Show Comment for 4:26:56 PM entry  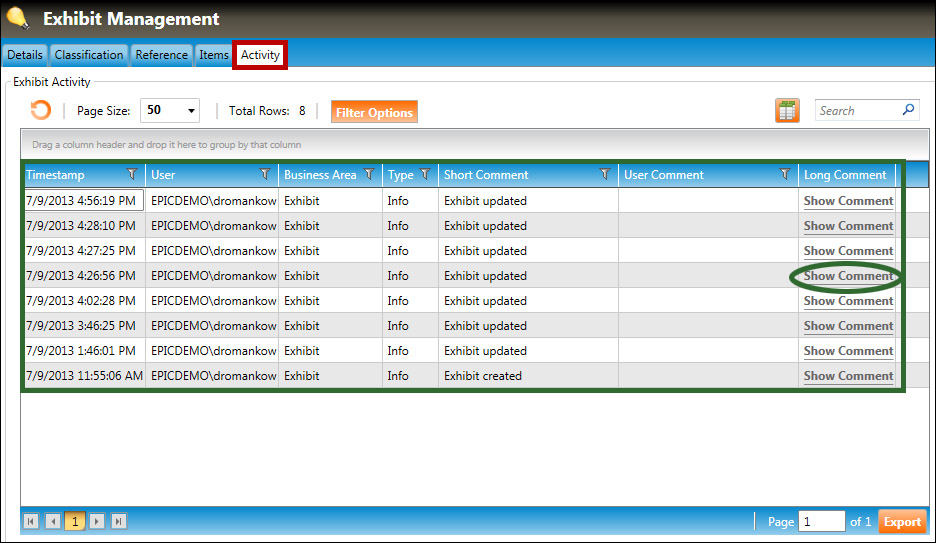coord(848,276)
